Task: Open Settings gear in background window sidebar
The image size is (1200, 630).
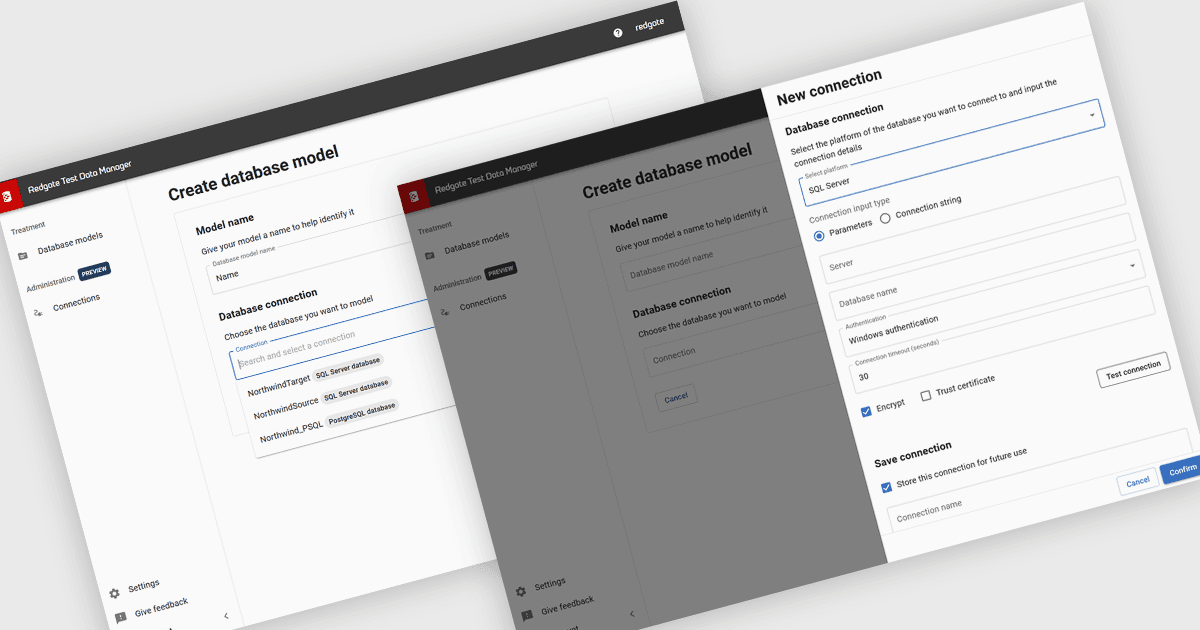Action: 114,593
